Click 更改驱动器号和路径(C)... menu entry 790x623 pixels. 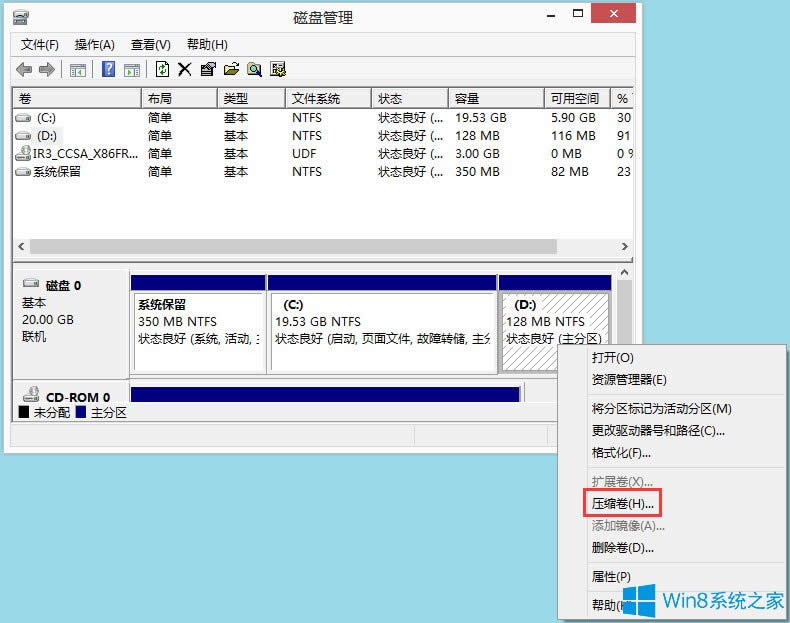click(658, 431)
